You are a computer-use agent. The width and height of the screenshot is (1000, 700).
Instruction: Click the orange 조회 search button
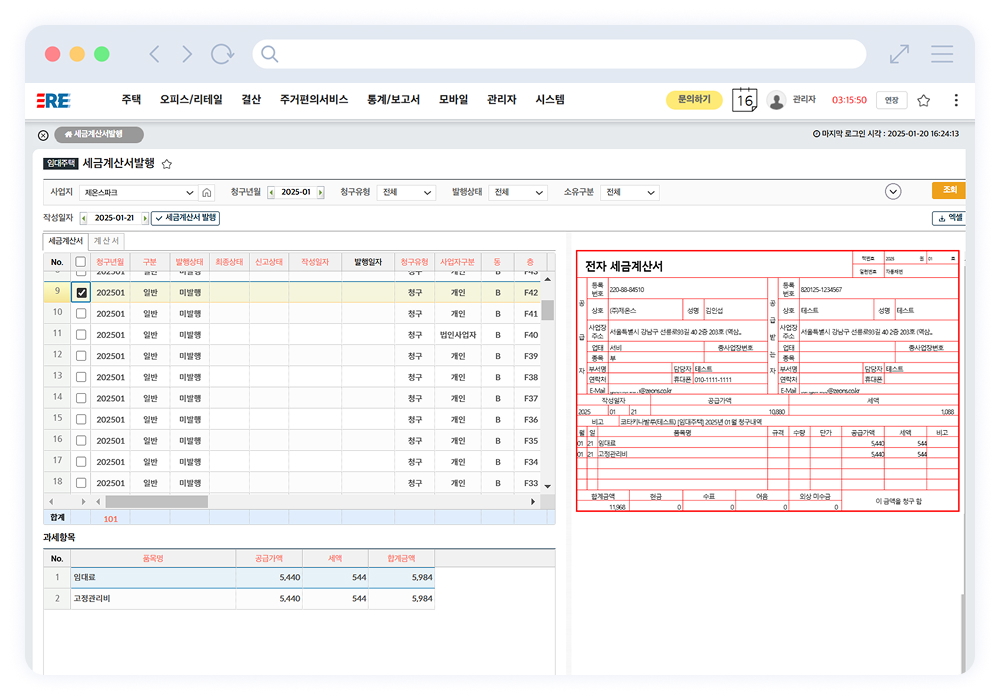pyautogui.click(x=948, y=190)
